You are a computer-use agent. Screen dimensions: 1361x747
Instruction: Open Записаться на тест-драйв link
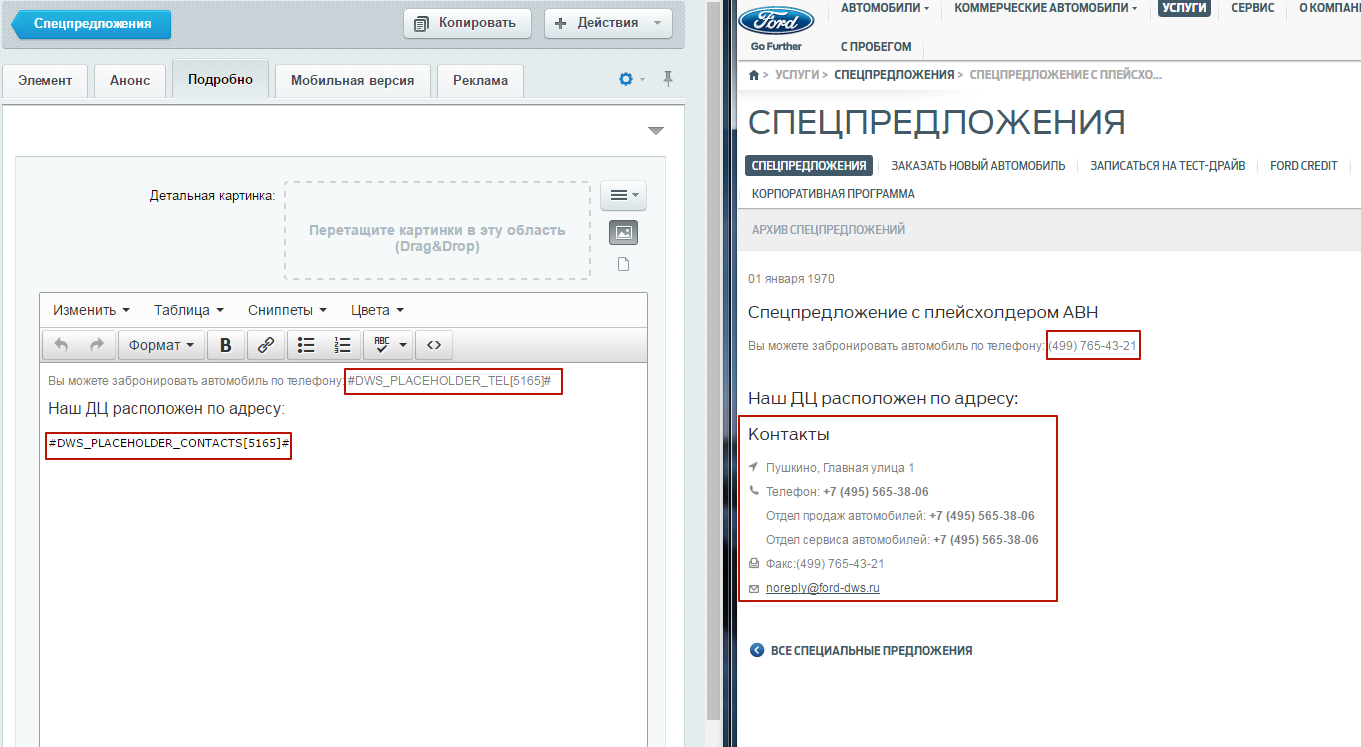(x=1168, y=166)
